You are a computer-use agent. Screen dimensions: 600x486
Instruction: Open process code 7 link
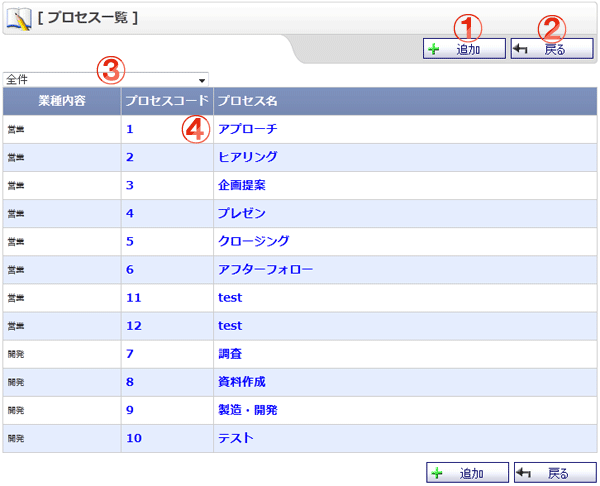coord(130,354)
